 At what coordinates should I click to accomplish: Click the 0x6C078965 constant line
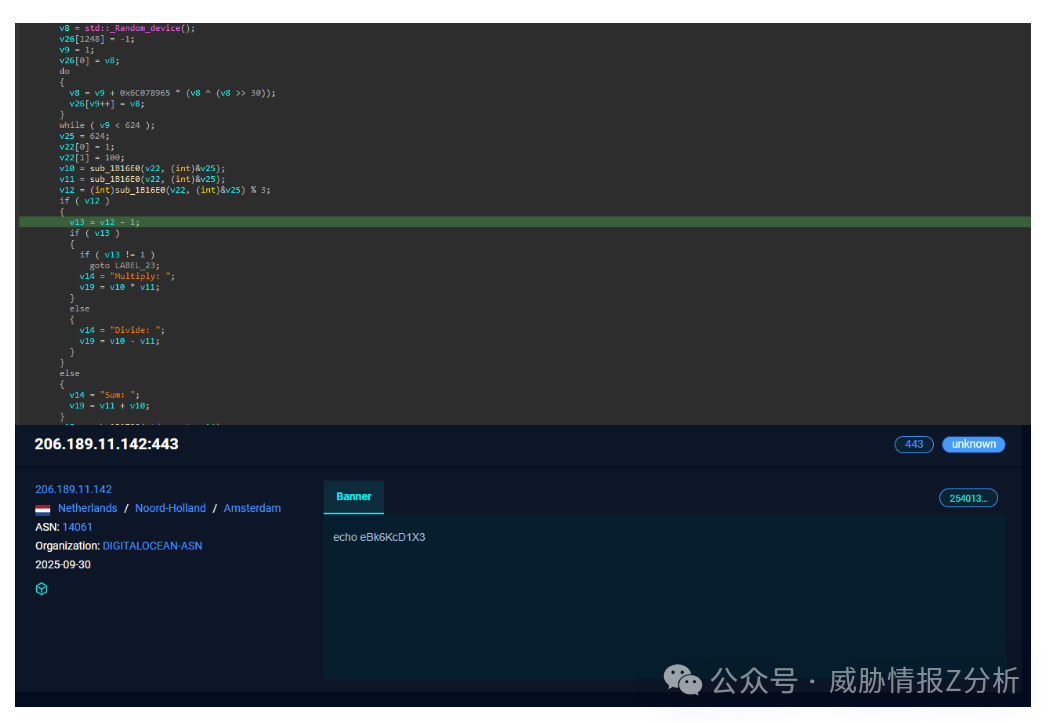point(173,93)
